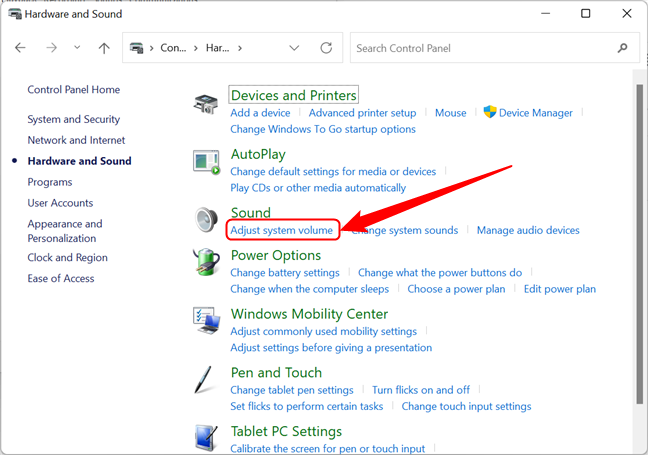The width and height of the screenshot is (648, 455).
Task: Expand the chevron after Con... in address bar
Action: (x=196, y=48)
